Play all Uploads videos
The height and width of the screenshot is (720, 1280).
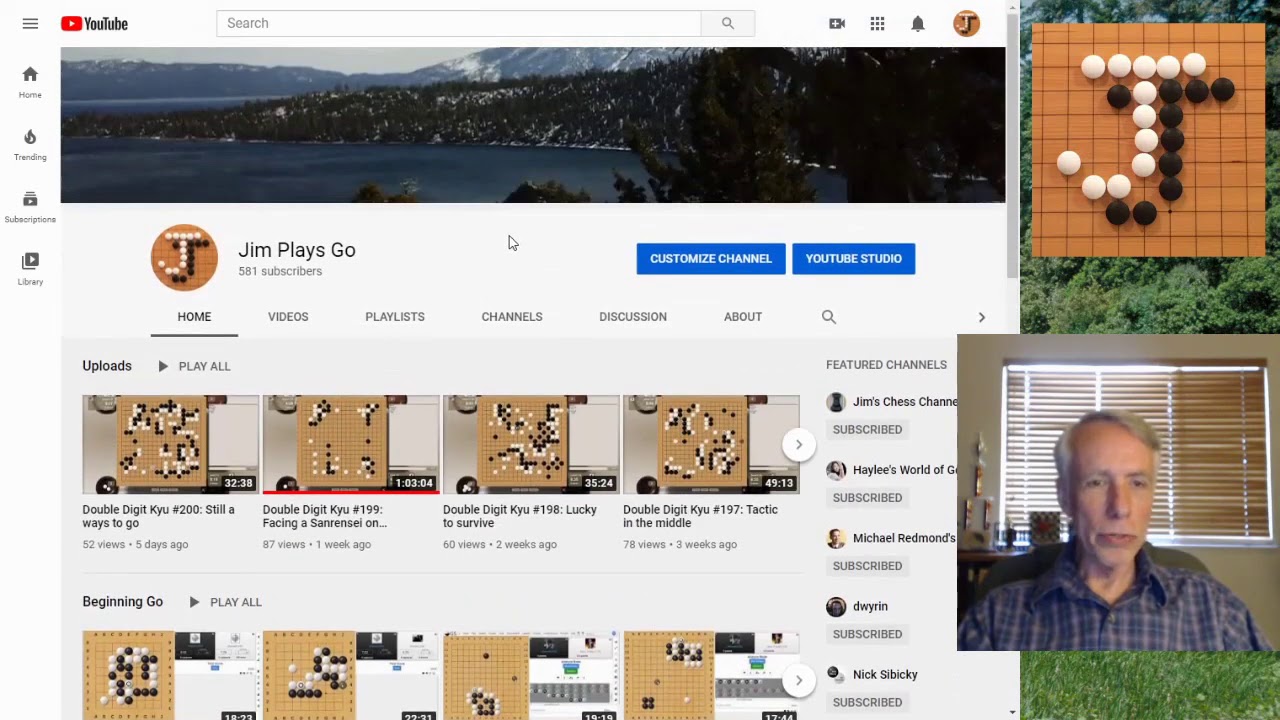pos(194,366)
